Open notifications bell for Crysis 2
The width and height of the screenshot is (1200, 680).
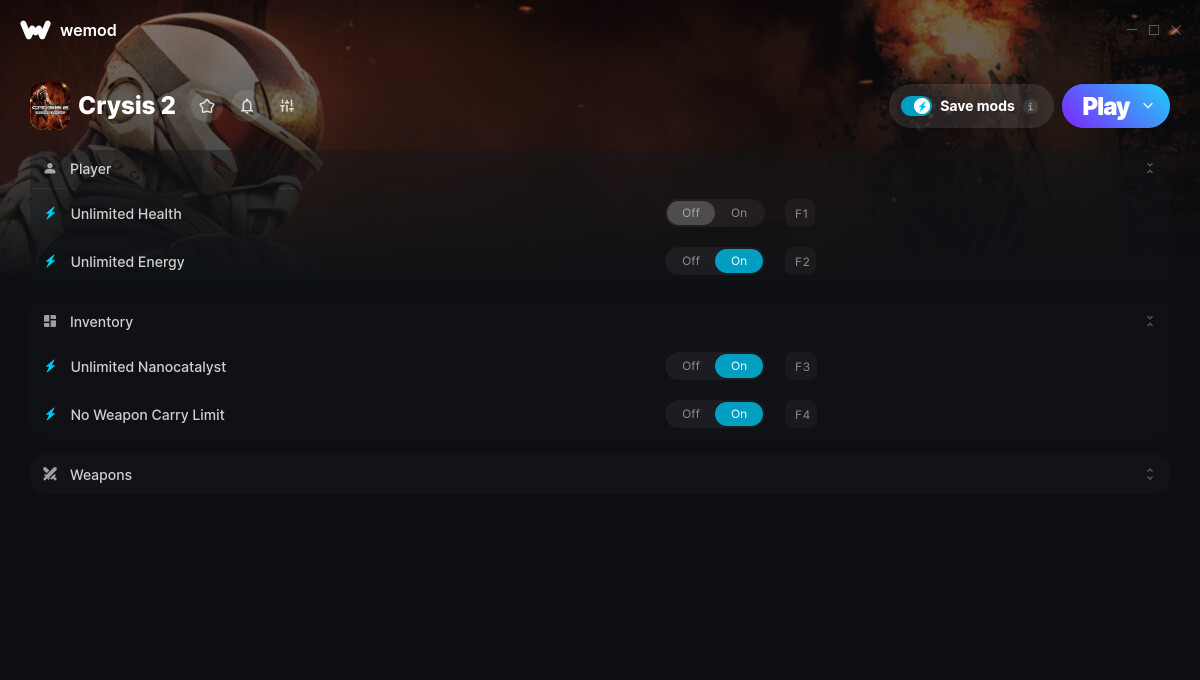pos(247,106)
